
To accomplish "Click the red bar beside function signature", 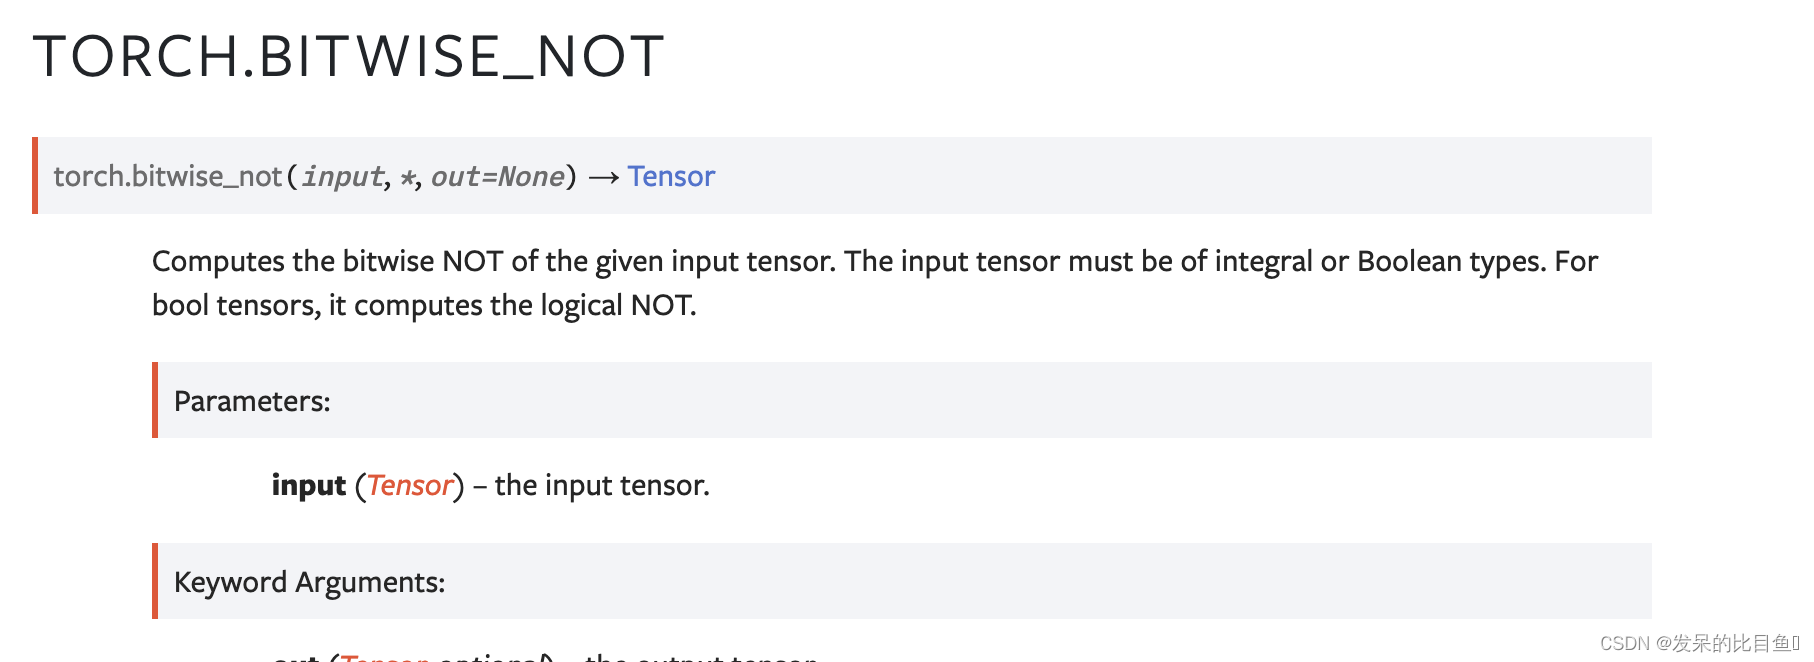I will coord(35,175).
